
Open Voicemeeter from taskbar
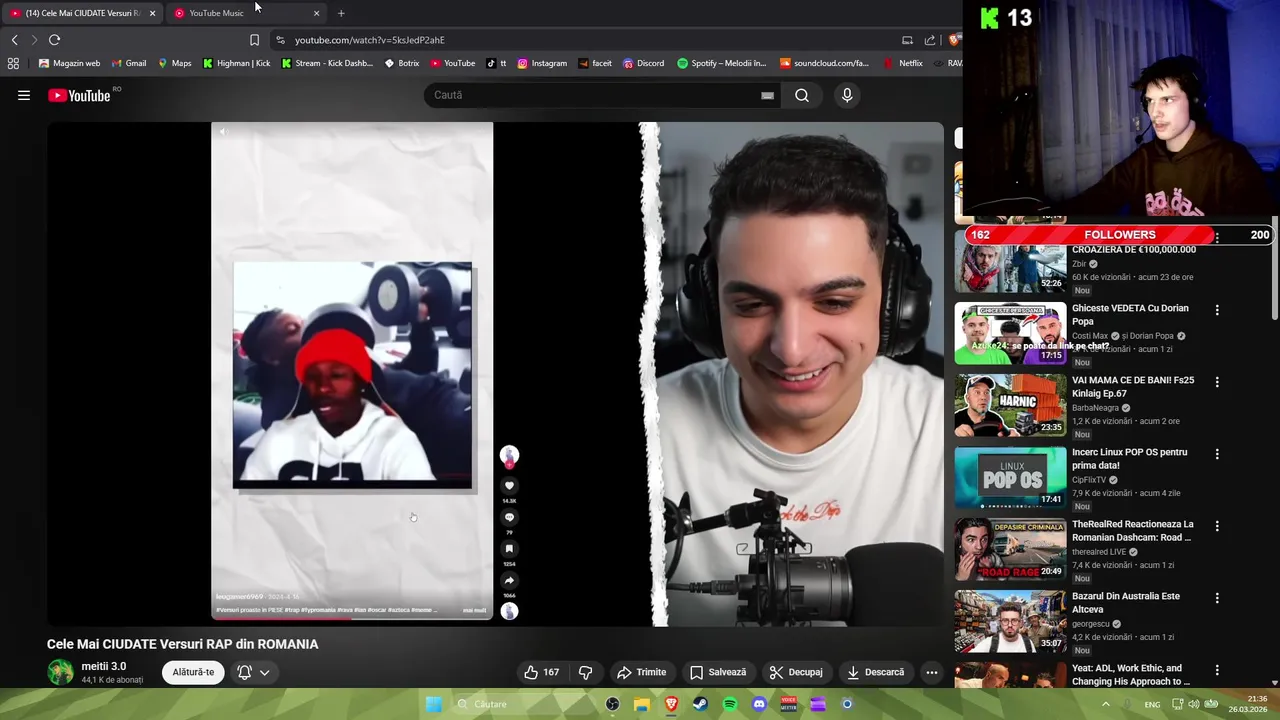(788, 704)
